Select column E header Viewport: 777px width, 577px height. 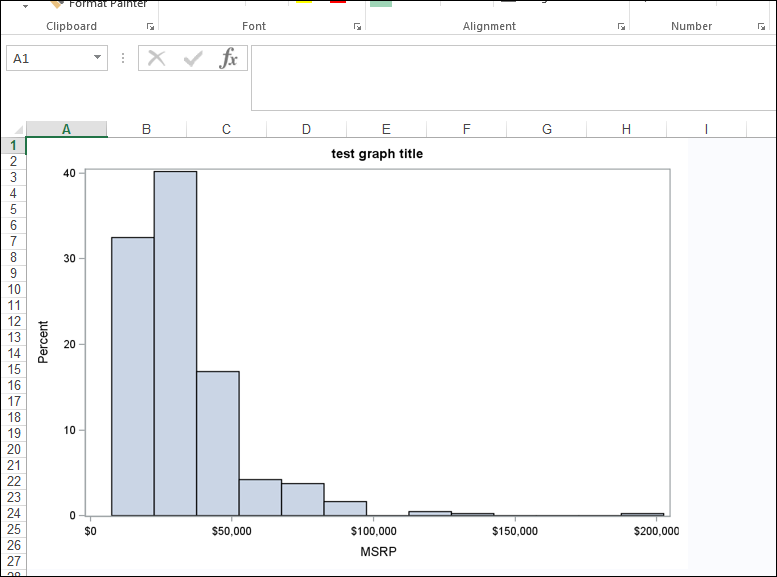point(387,129)
